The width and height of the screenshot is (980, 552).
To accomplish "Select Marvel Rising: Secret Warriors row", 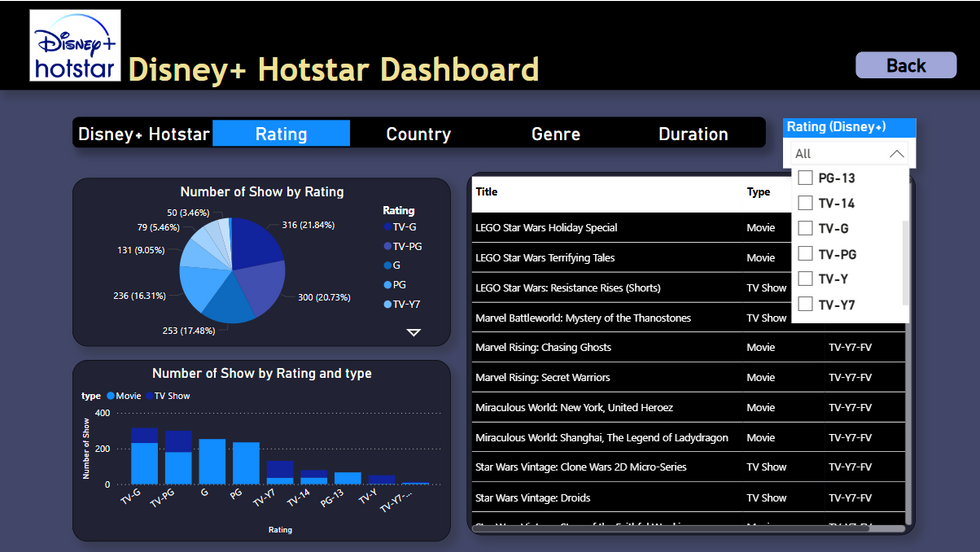I will [x=688, y=378].
